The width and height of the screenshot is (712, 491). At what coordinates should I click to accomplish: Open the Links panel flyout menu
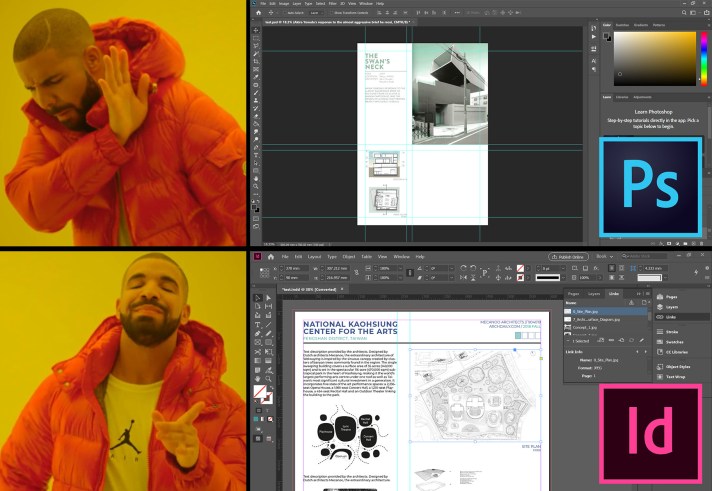point(647,294)
